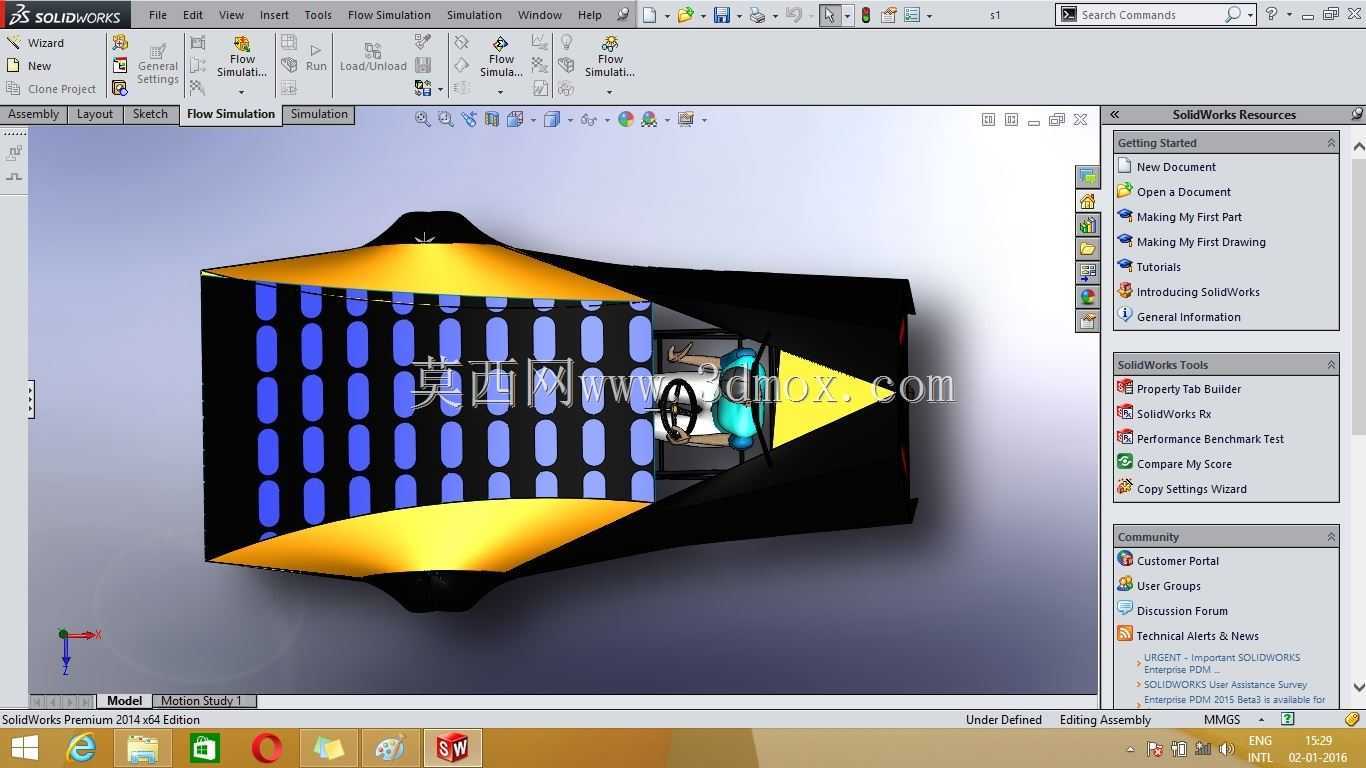Click the Open a Document link
1366x768 pixels.
1184,192
